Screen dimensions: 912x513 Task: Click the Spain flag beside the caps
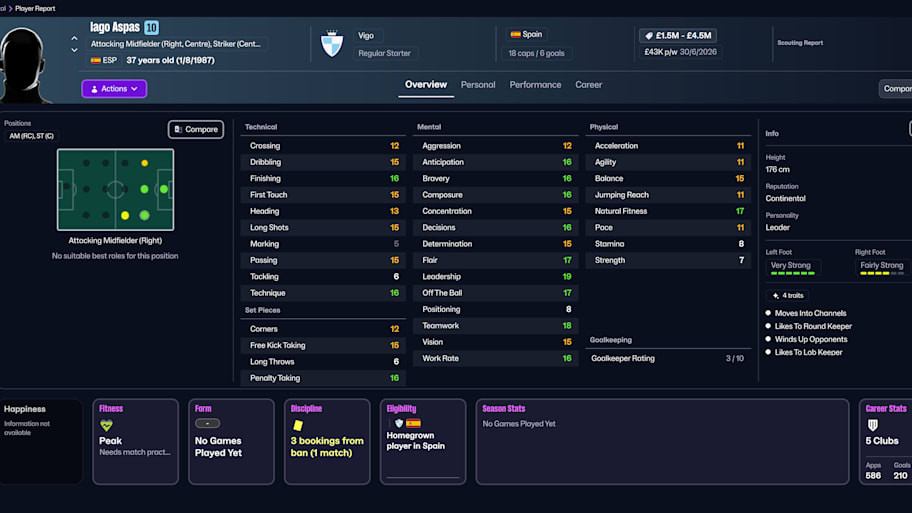(x=515, y=34)
